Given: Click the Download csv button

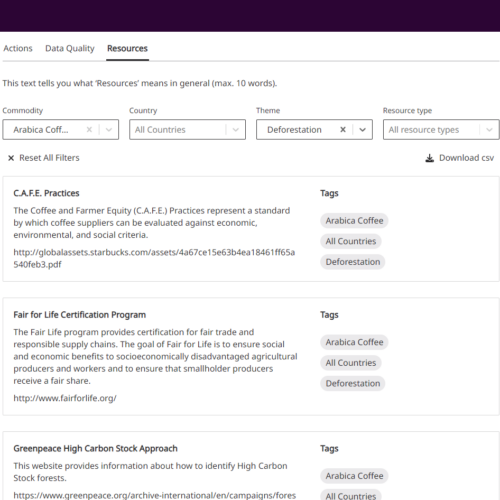Looking at the screenshot, I should (x=460, y=158).
